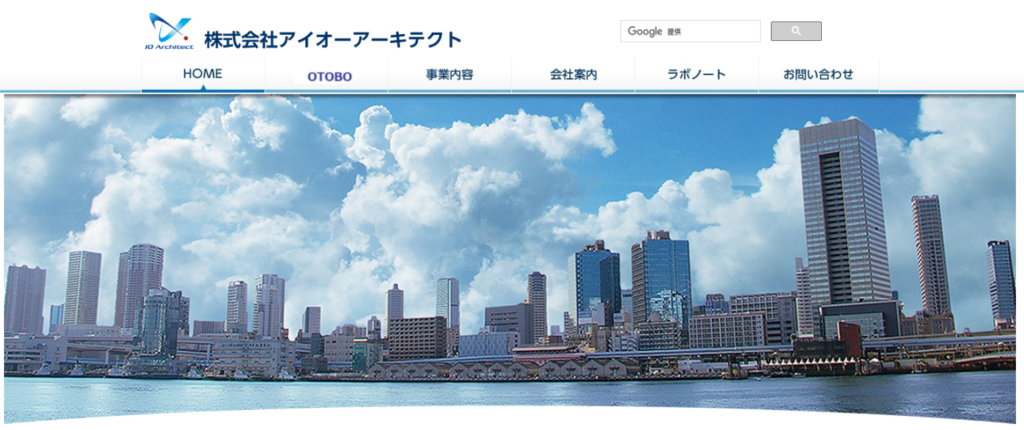Select the 会社案内 navigation item
This screenshot has width=1024, height=430.
point(573,74)
